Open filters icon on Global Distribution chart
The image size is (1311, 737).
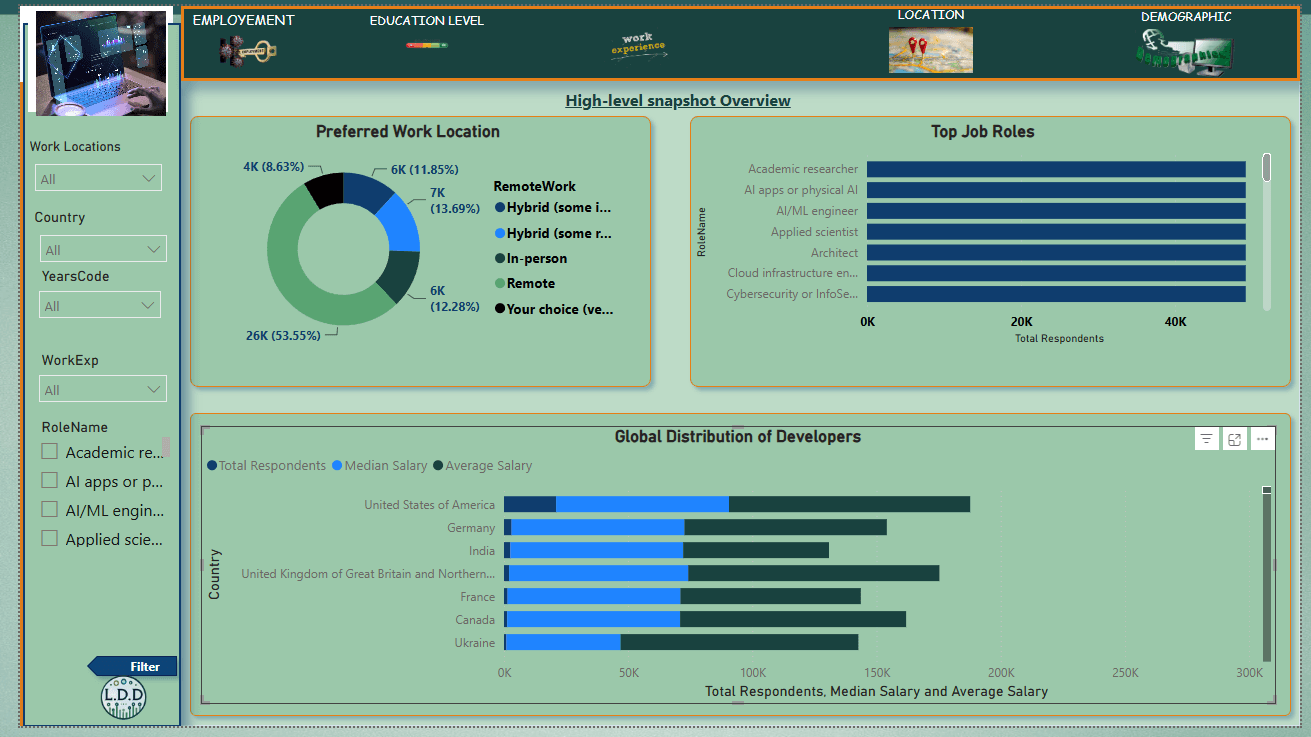click(1207, 439)
